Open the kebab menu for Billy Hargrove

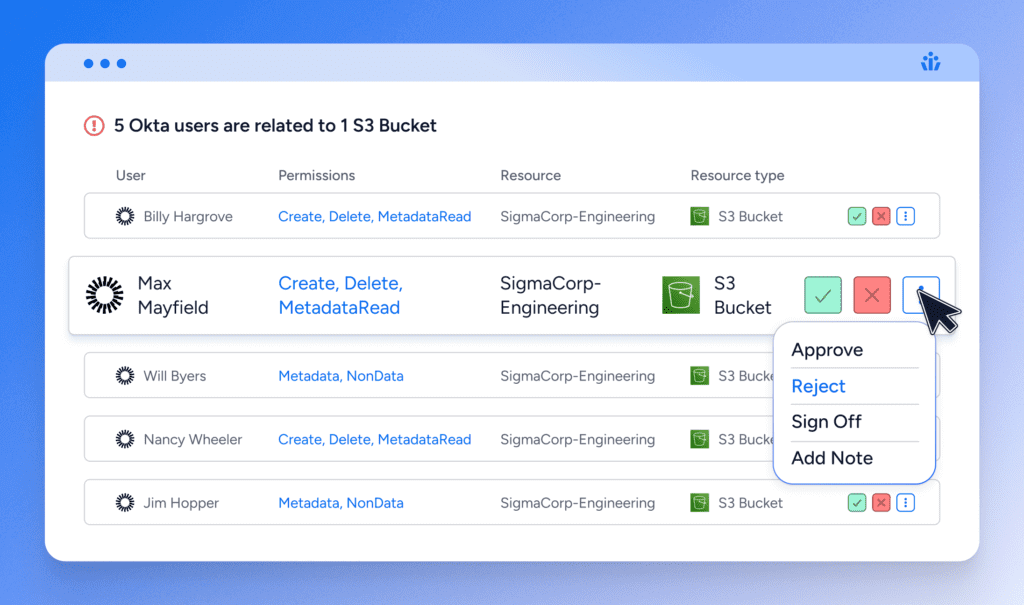tap(905, 216)
